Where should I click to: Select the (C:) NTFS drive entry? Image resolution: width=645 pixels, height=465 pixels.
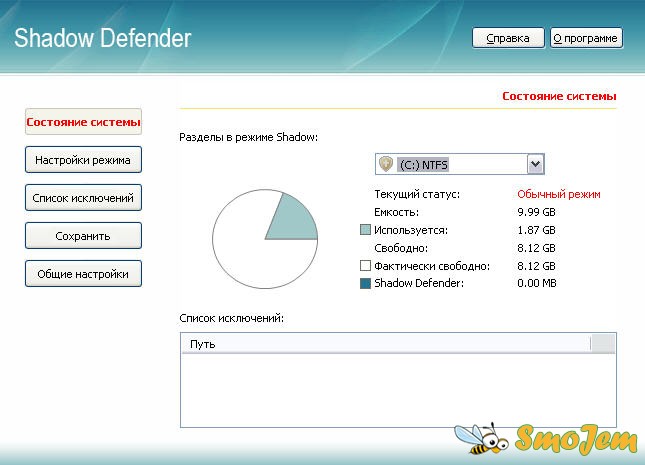(x=424, y=165)
